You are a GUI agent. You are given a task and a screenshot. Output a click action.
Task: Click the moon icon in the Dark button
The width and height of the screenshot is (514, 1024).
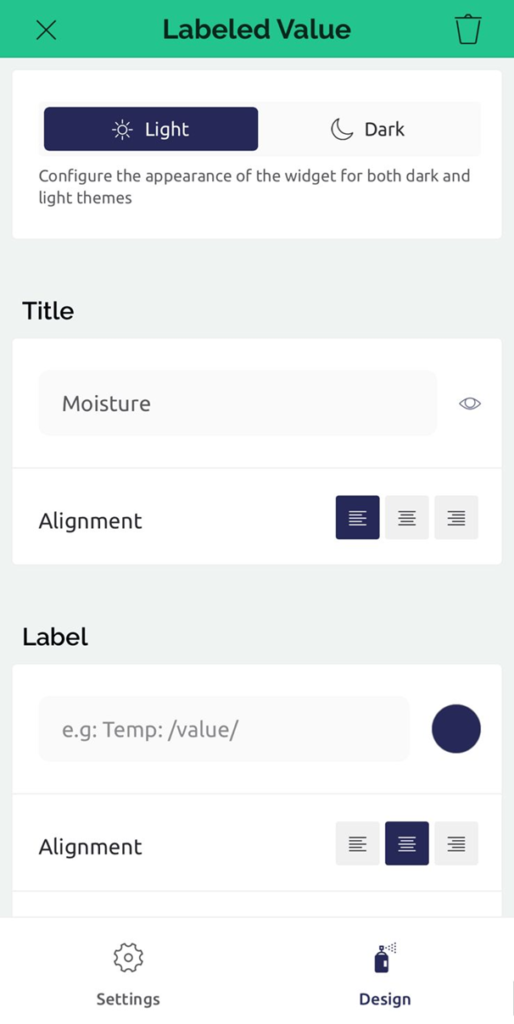341,129
